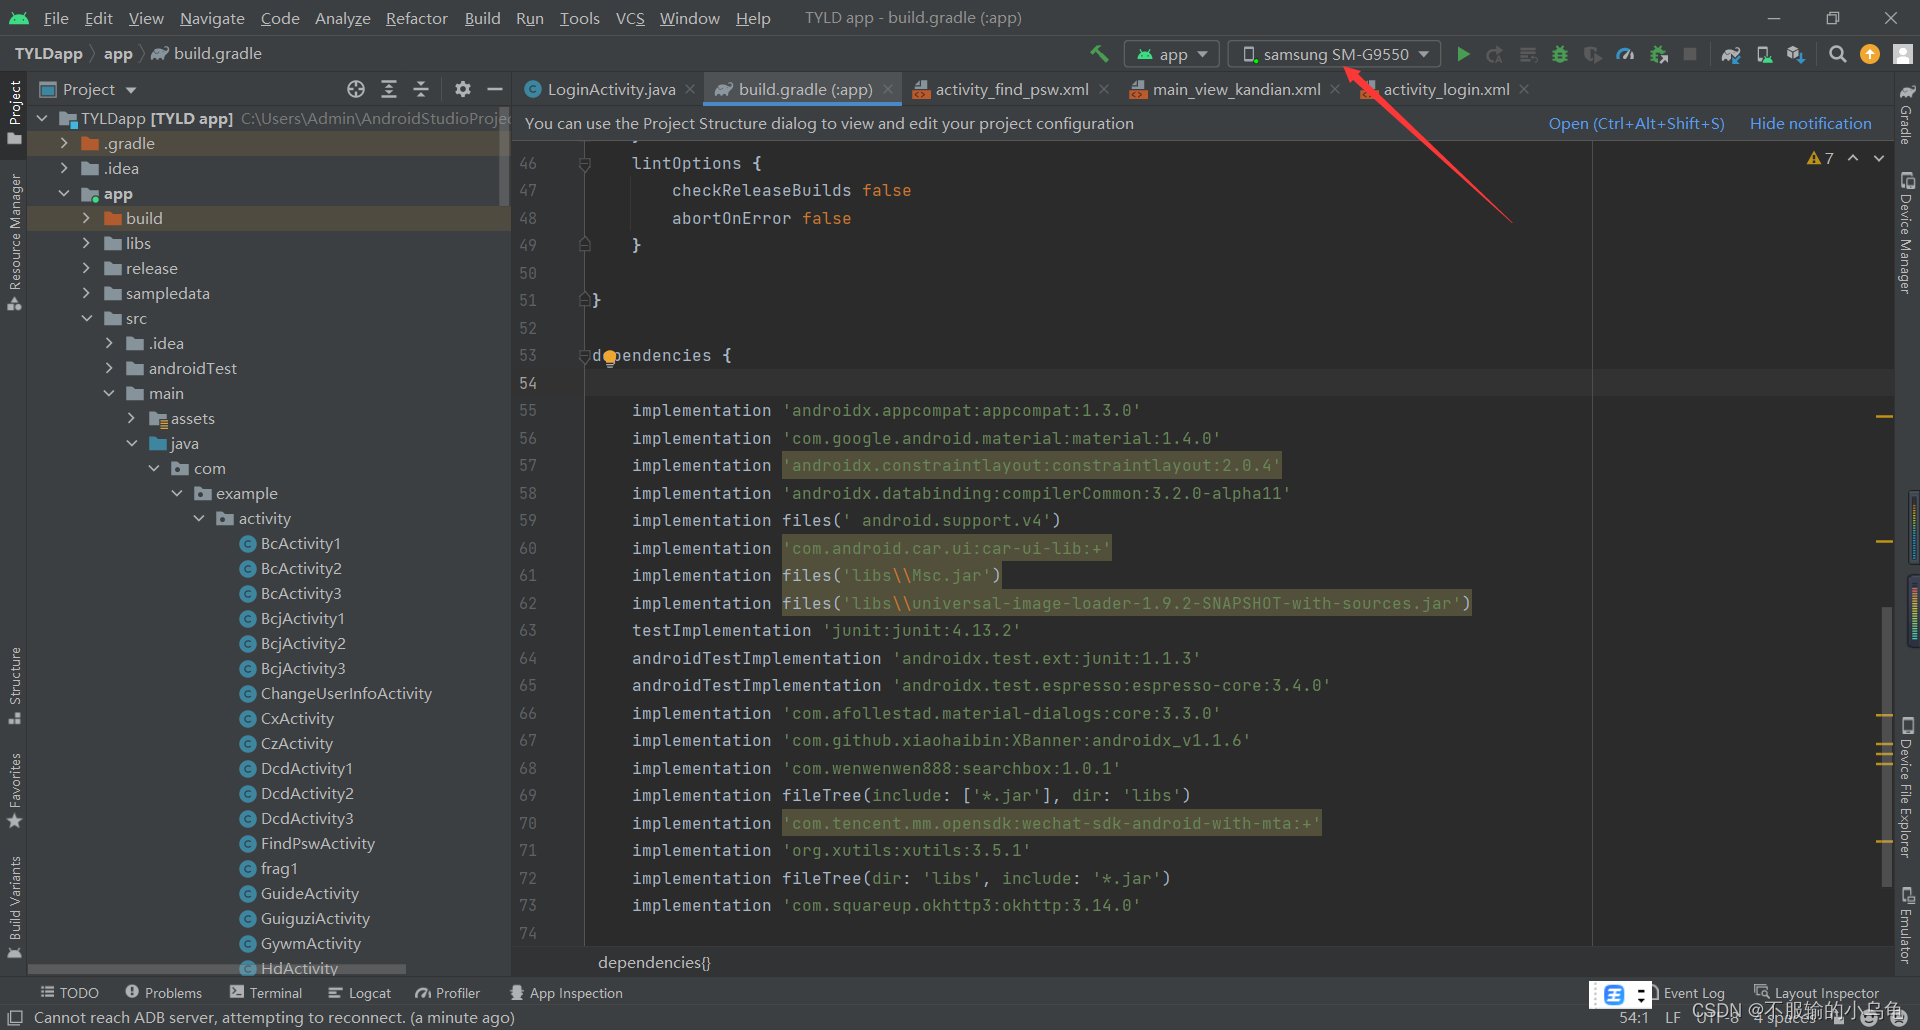Click the Make Project hammer icon

[1099, 54]
